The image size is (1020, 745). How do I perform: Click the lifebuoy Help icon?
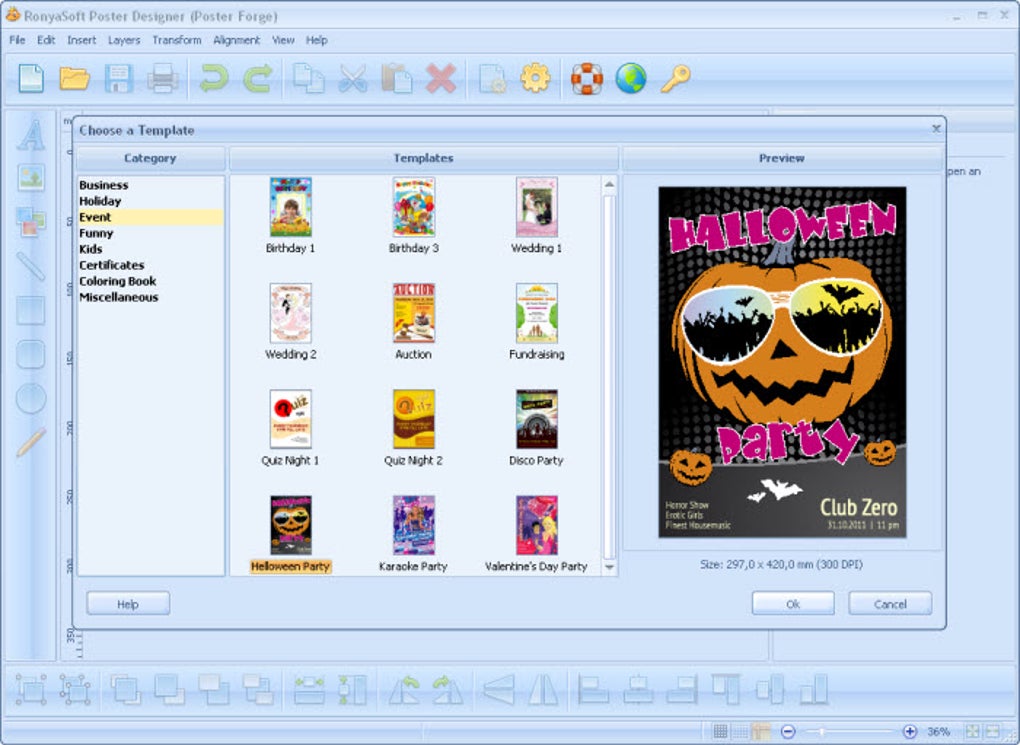pyautogui.click(x=587, y=79)
